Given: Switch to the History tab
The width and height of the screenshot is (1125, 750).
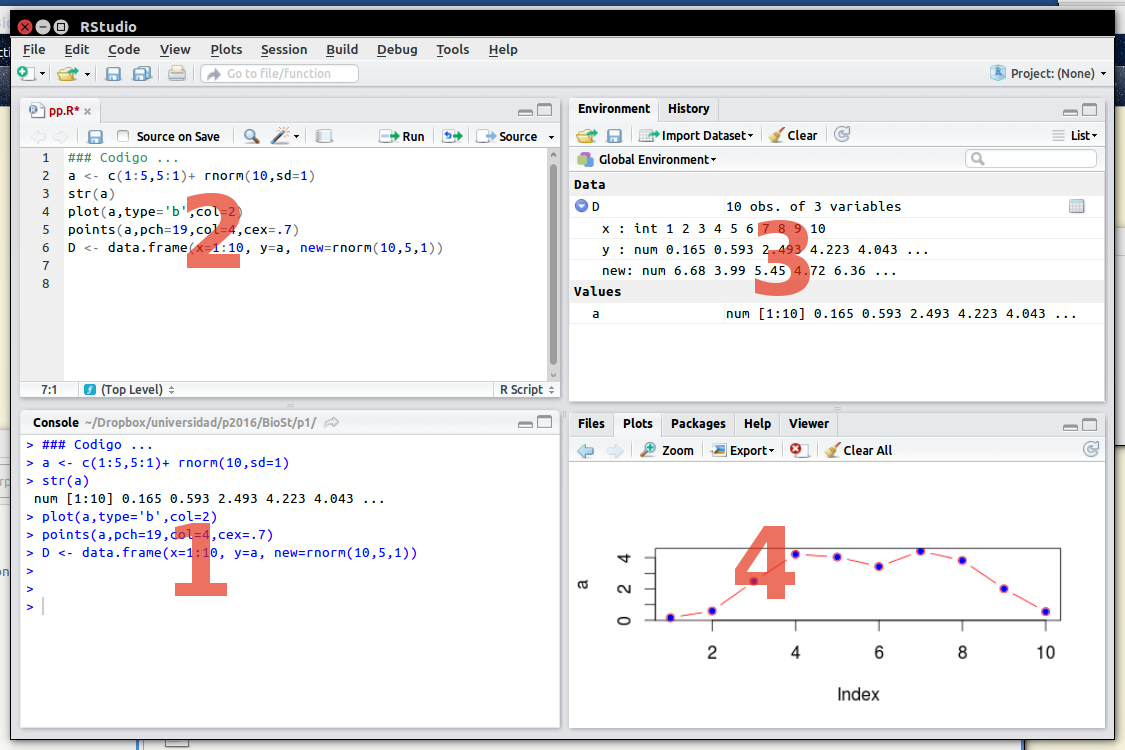Looking at the screenshot, I should (688, 108).
